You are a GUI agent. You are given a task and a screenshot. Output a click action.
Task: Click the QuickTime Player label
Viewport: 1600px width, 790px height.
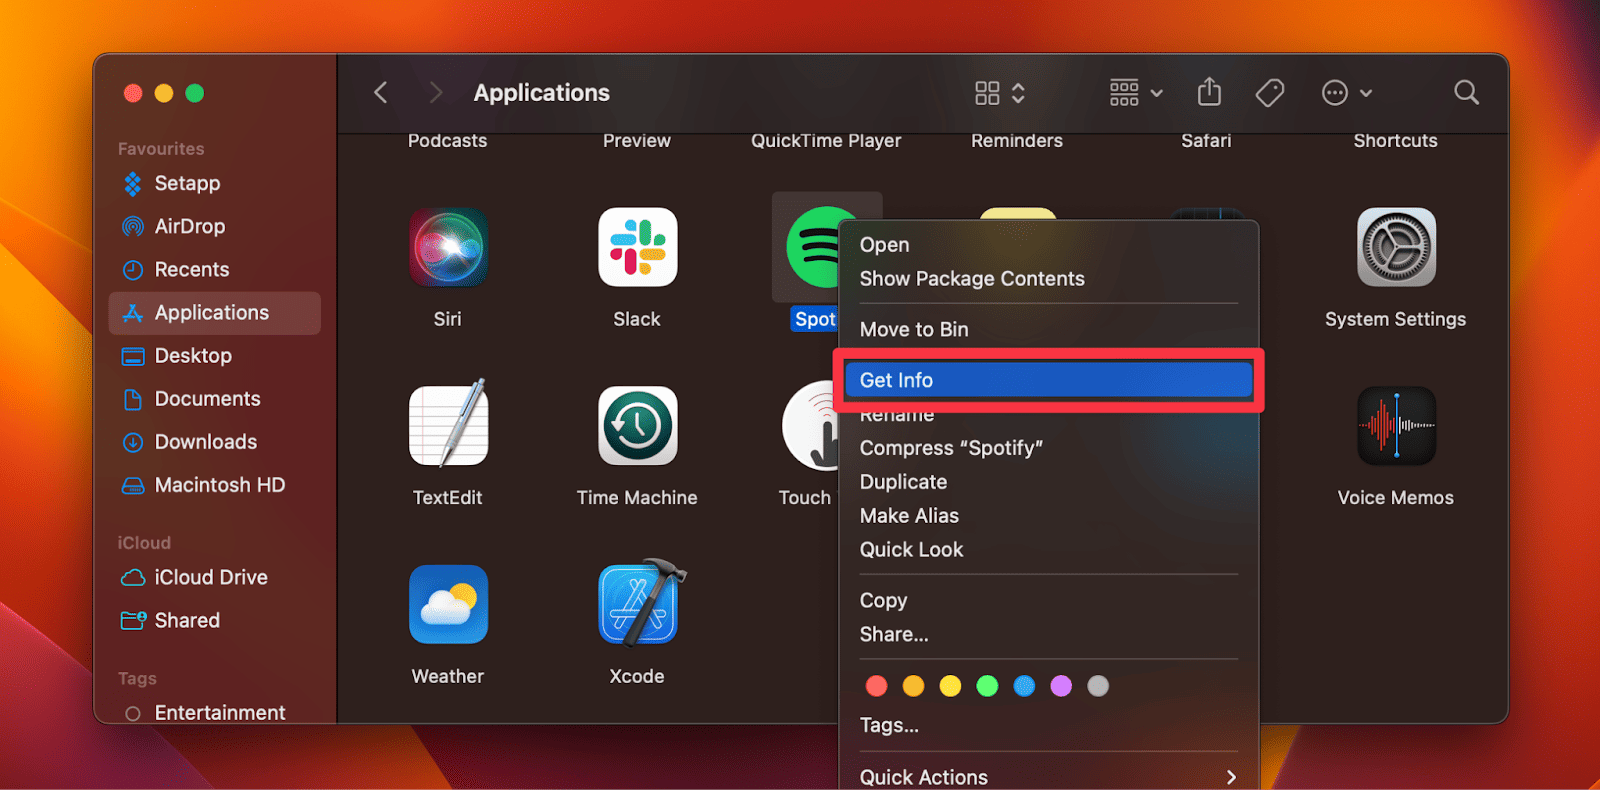pos(826,141)
